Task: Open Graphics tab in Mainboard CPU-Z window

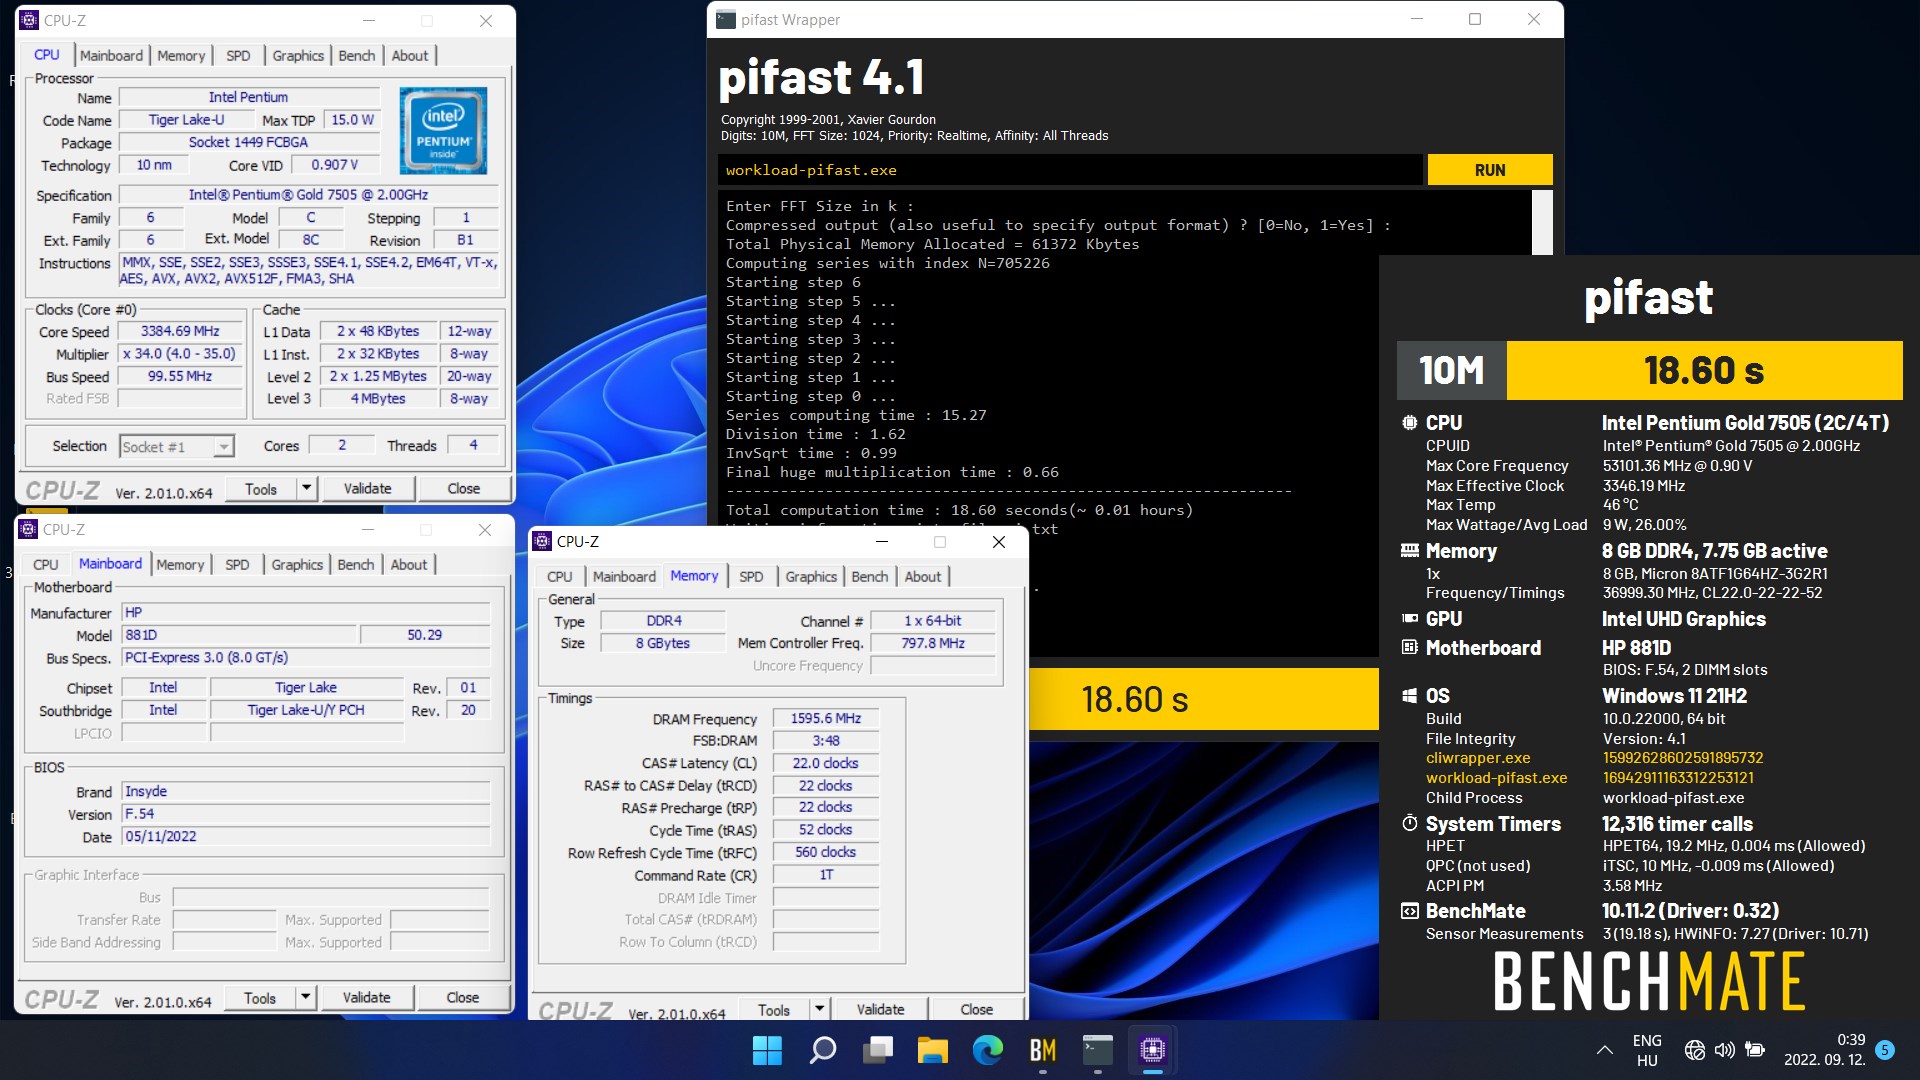Action: tap(297, 565)
